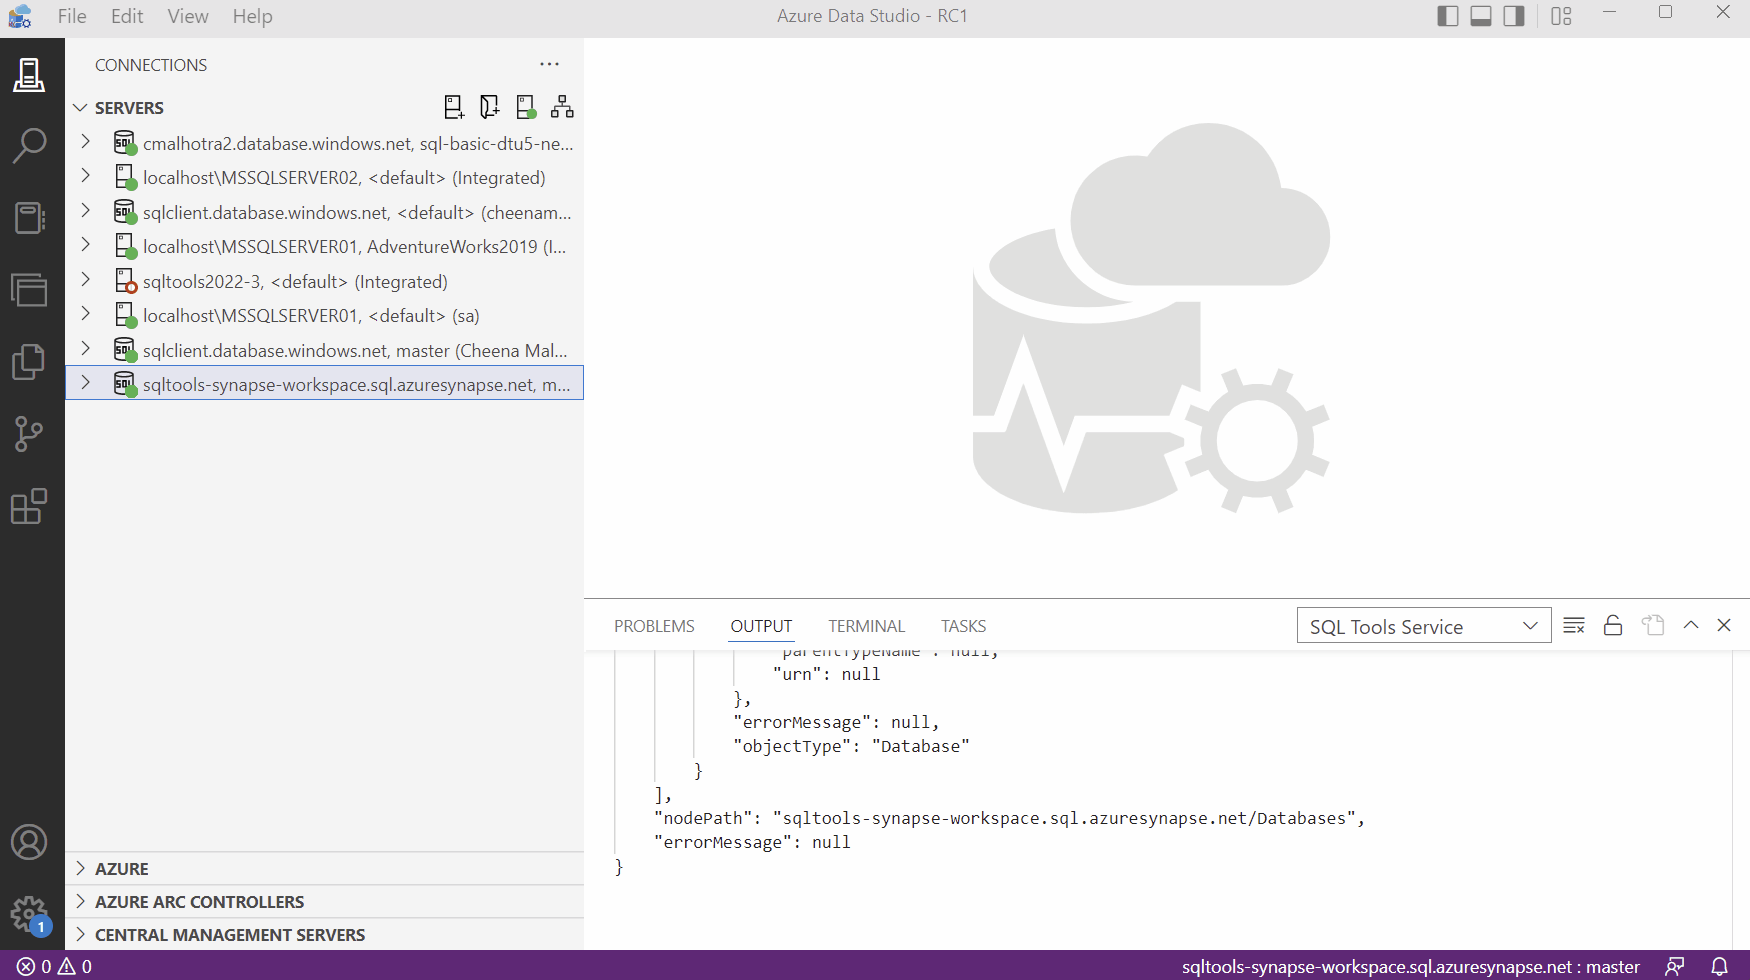The image size is (1750, 980).
Task: Open the Accounts icon at bottom left
Action: tap(29, 842)
